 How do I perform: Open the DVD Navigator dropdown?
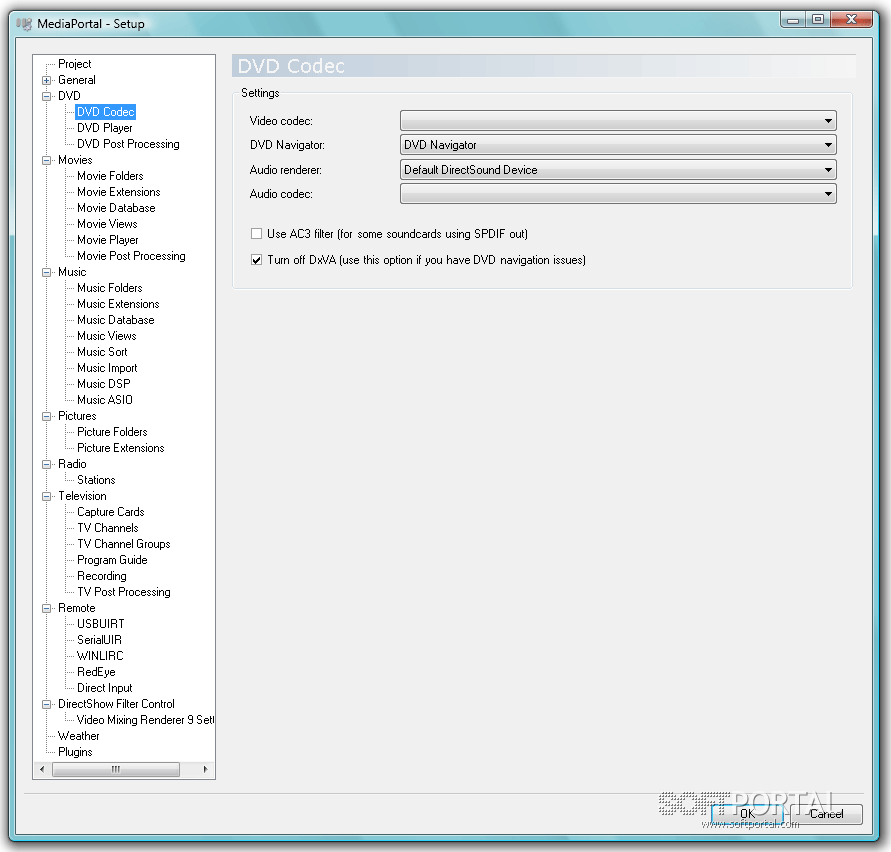click(x=618, y=145)
